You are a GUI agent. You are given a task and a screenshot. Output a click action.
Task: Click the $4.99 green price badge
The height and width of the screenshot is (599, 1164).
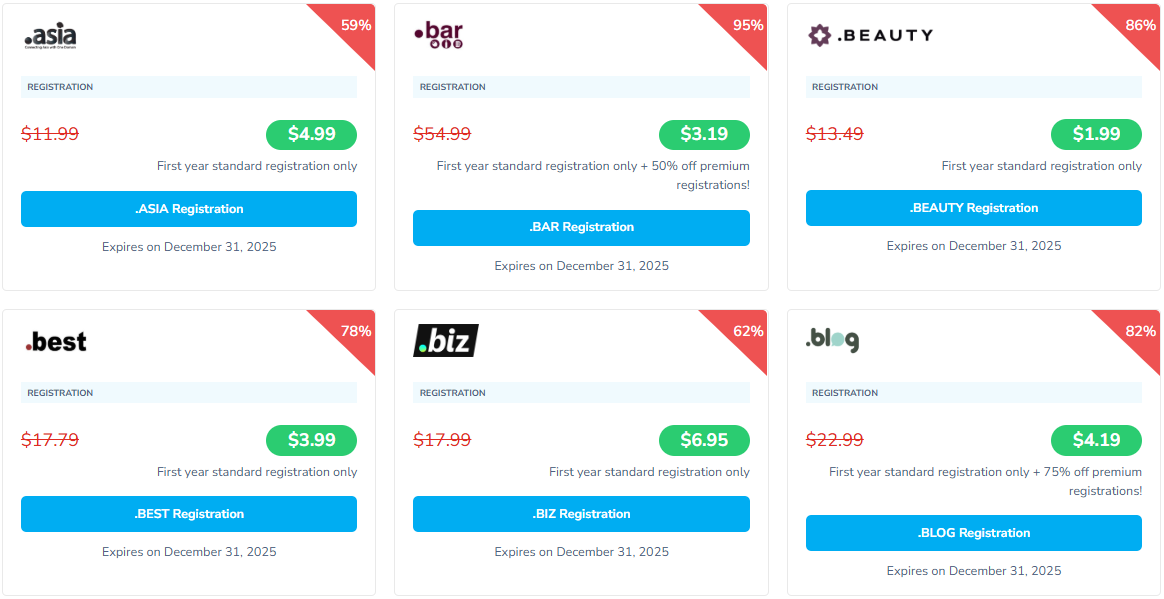pyautogui.click(x=311, y=134)
